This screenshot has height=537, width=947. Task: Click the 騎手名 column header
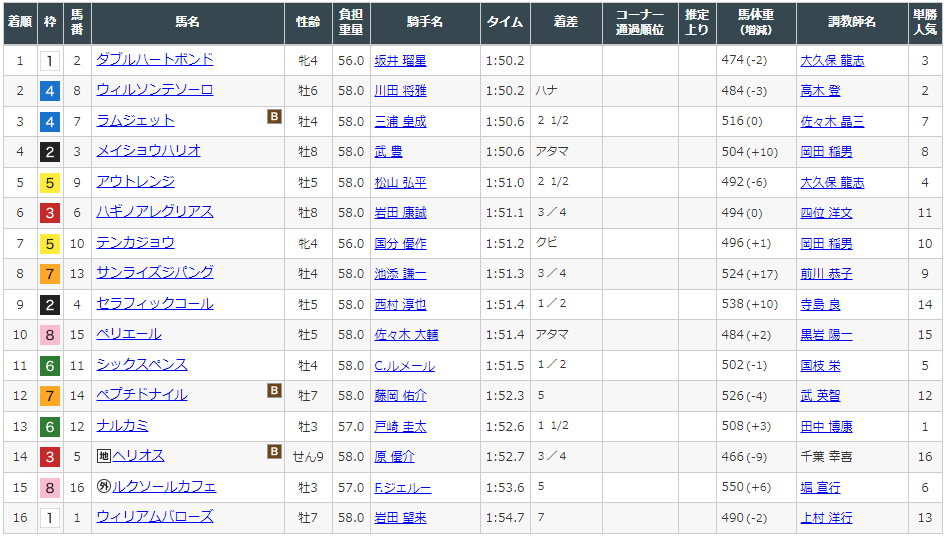[x=425, y=21]
